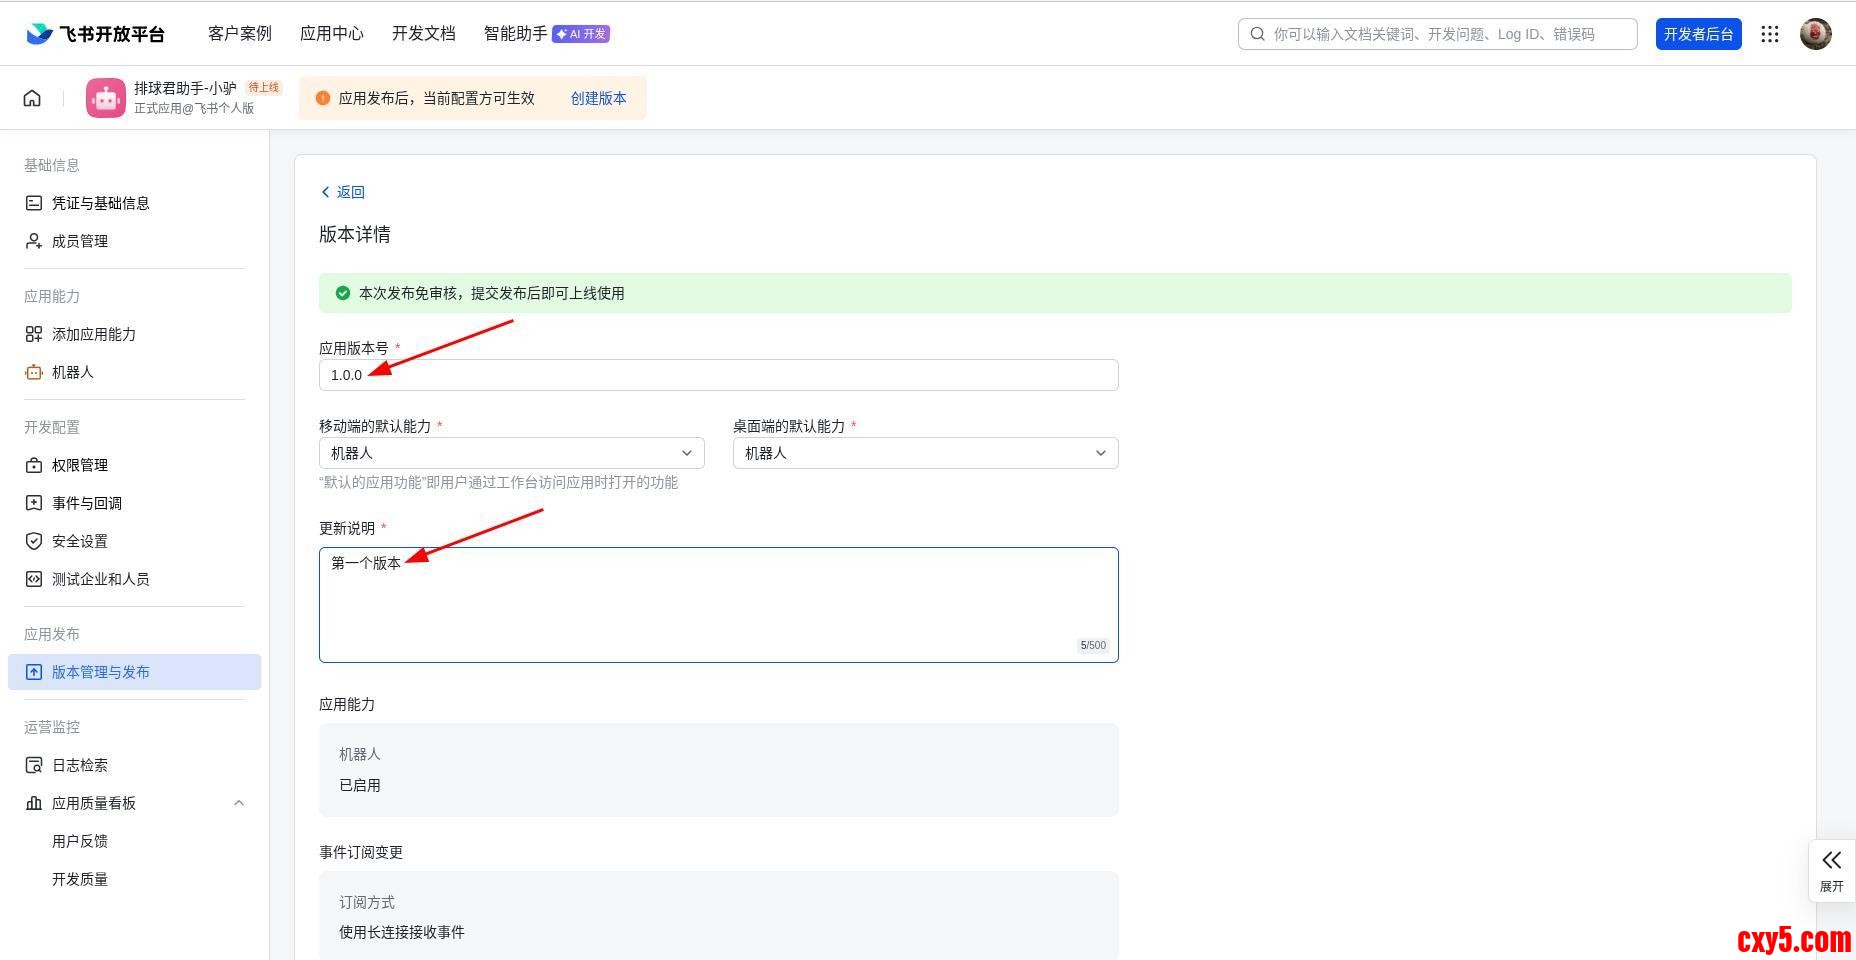The height and width of the screenshot is (960, 1856).
Task: Click the home icon in header
Action: (x=32, y=98)
